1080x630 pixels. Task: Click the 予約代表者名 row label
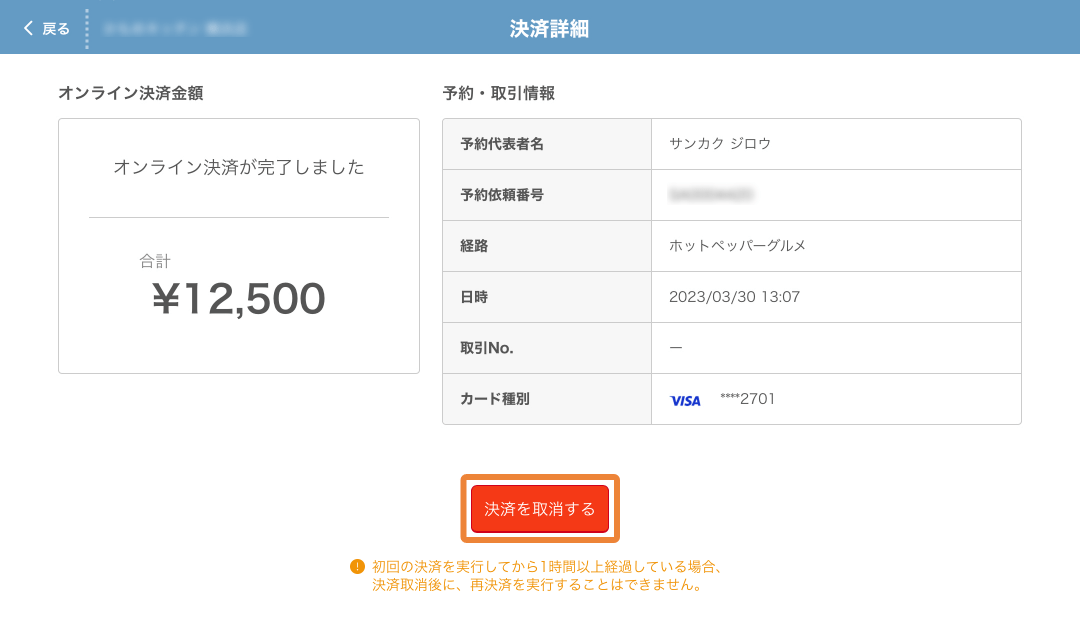pyautogui.click(x=502, y=144)
